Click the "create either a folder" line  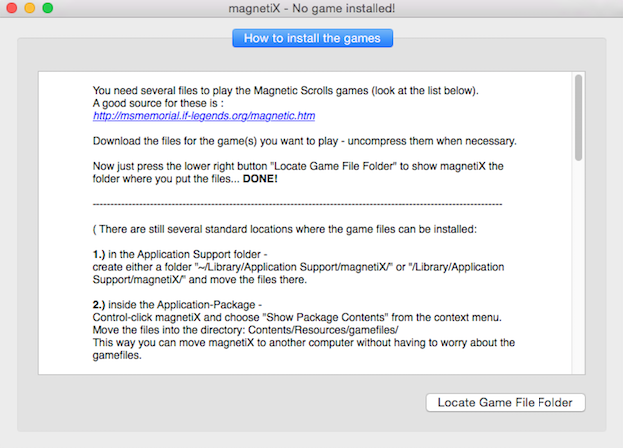[x=298, y=267]
